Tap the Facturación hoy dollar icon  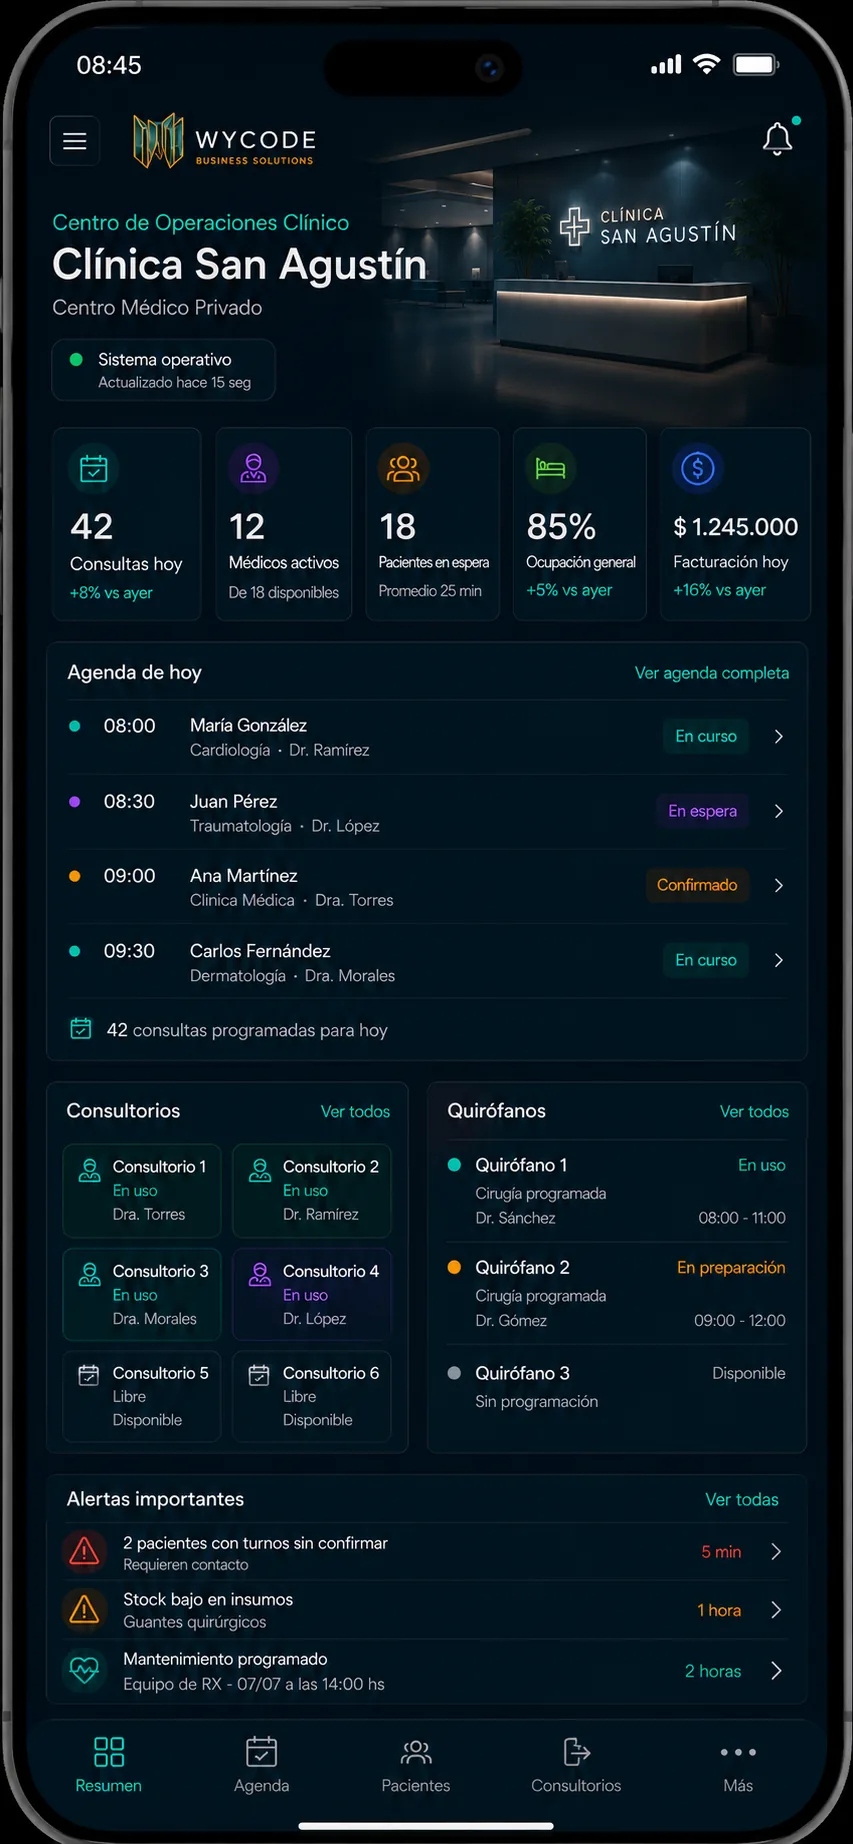[698, 468]
